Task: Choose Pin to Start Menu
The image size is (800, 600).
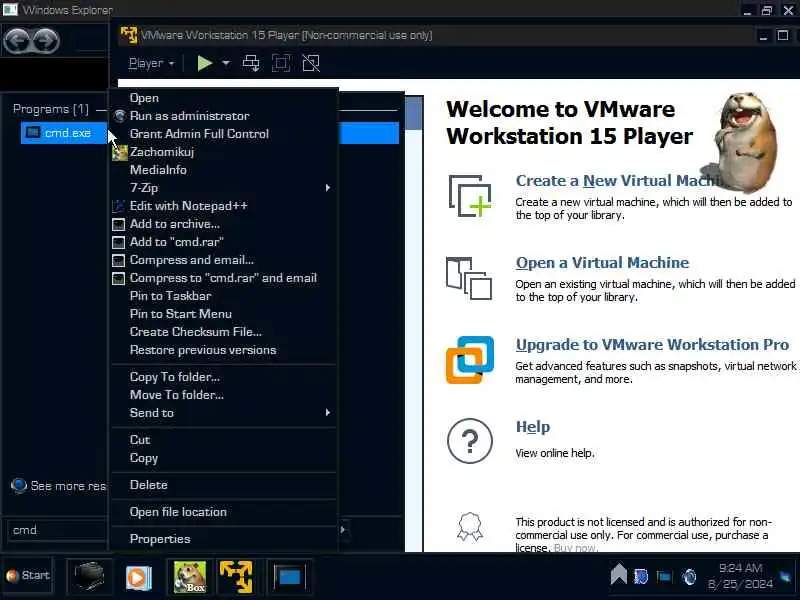Action: point(224,314)
